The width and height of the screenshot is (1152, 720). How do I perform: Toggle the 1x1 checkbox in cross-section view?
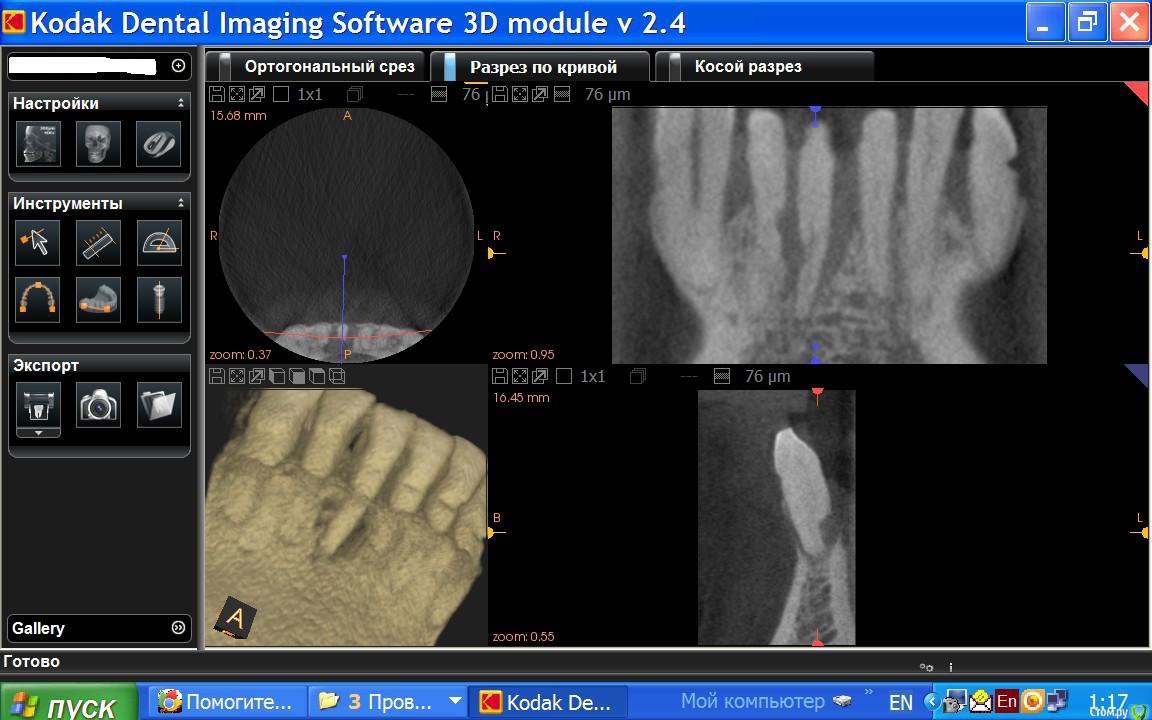pos(564,376)
